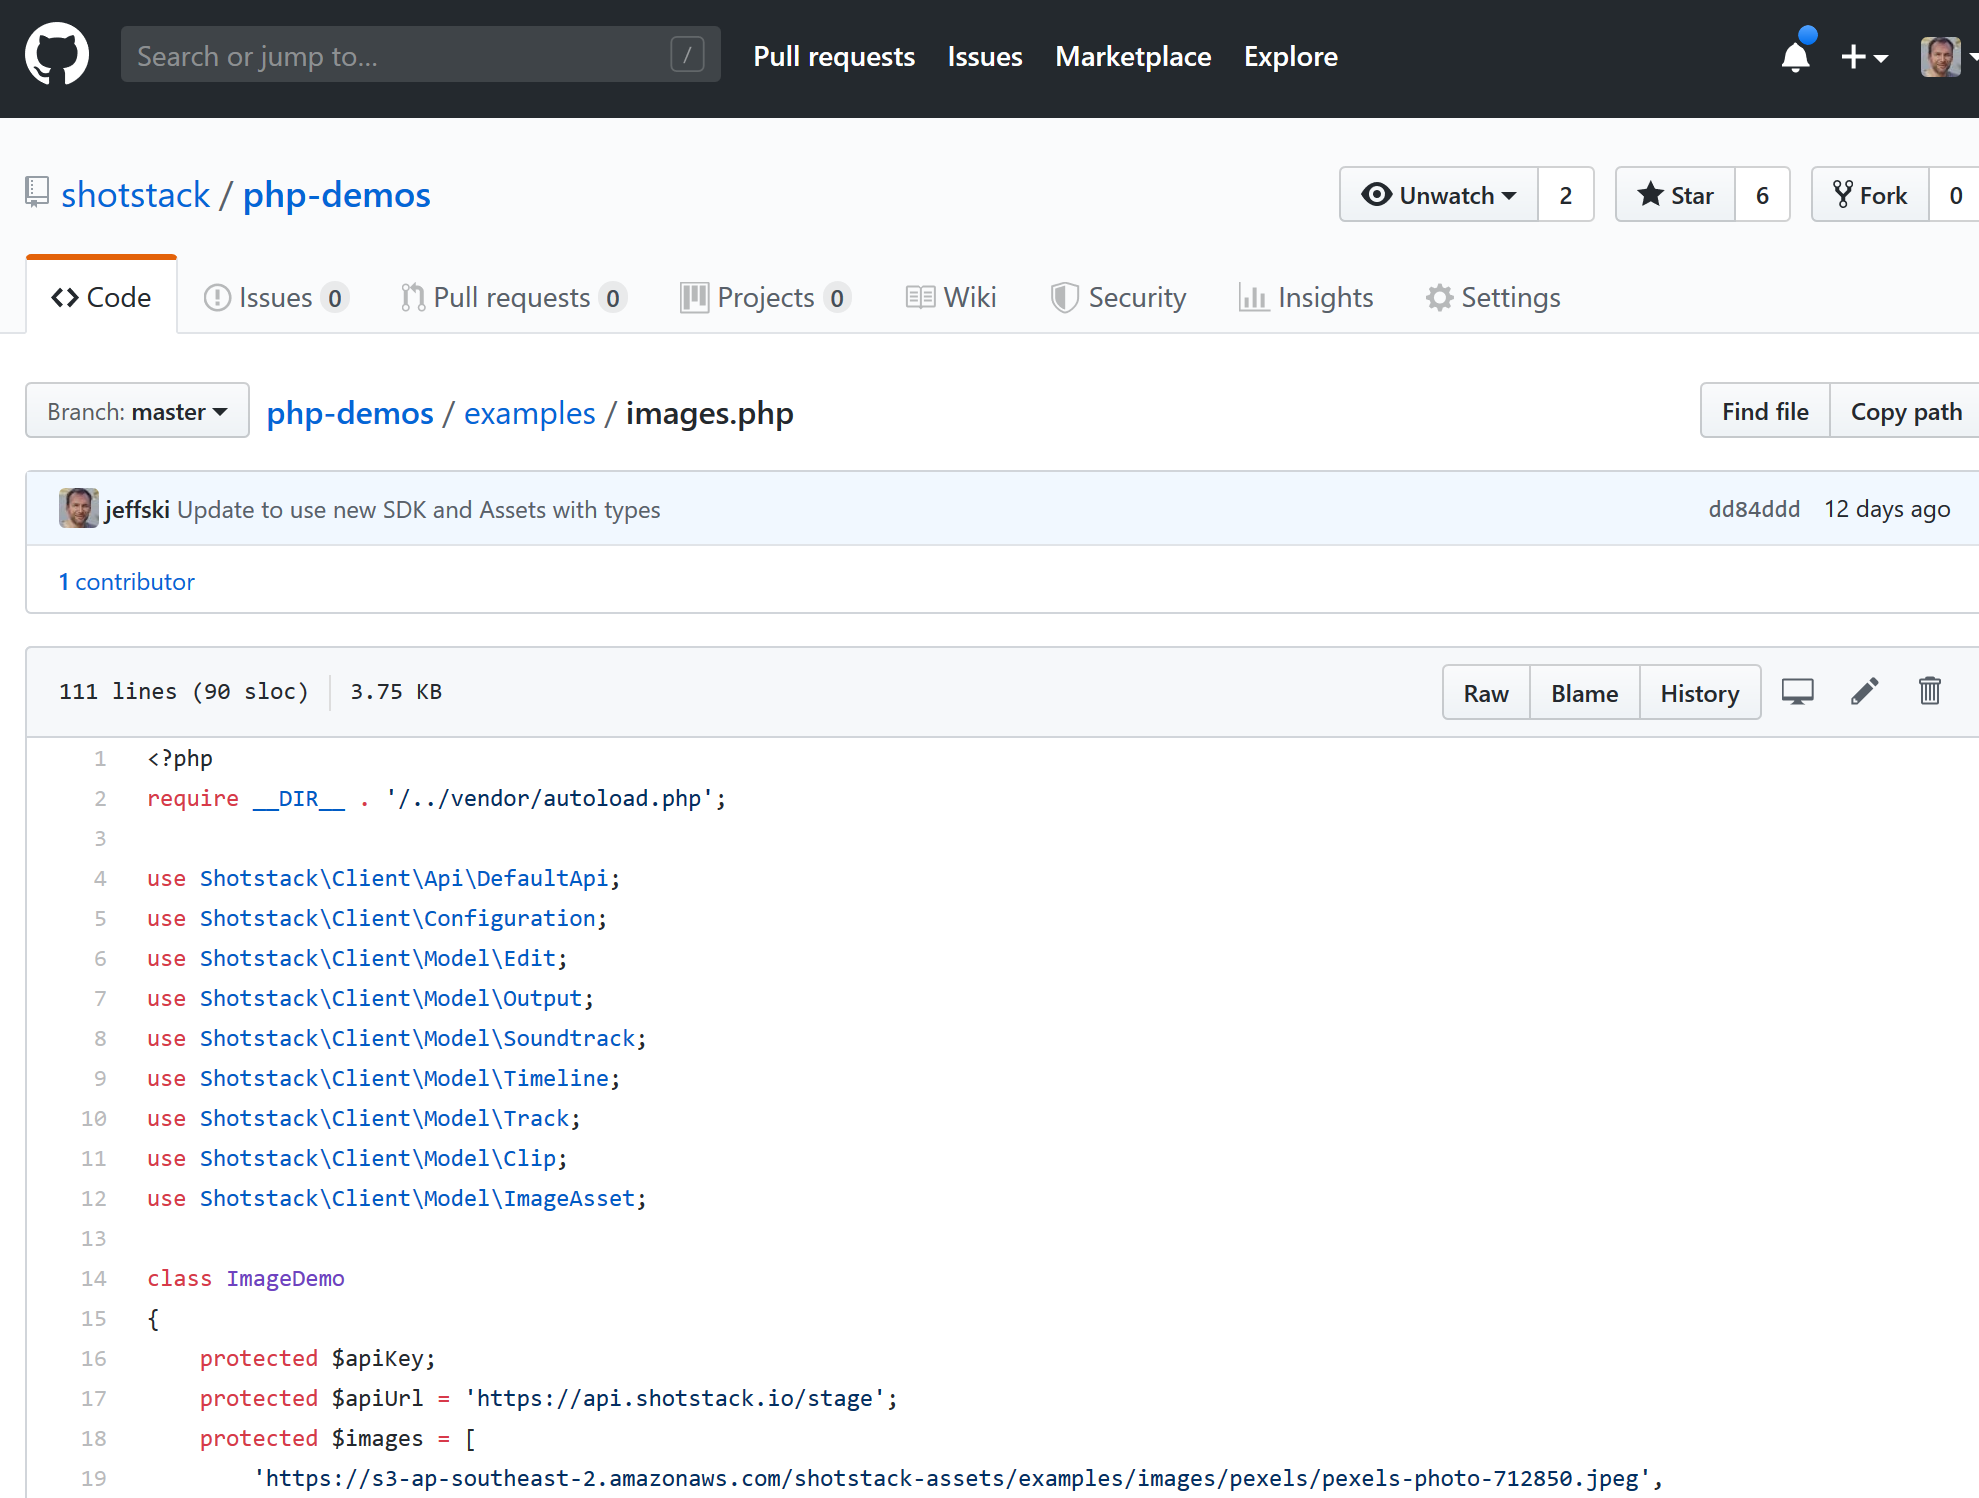The height and width of the screenshot is (1498, 1979).
Task: Click jeffski's commit avatar thumbnail
Action: coord(78,509)
